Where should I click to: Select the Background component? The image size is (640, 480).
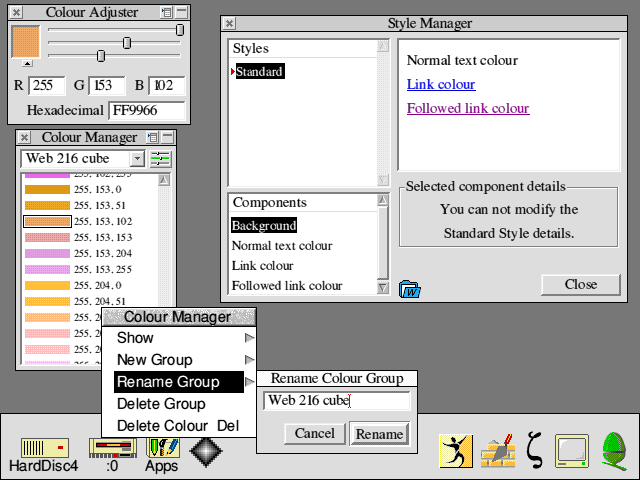264,225
